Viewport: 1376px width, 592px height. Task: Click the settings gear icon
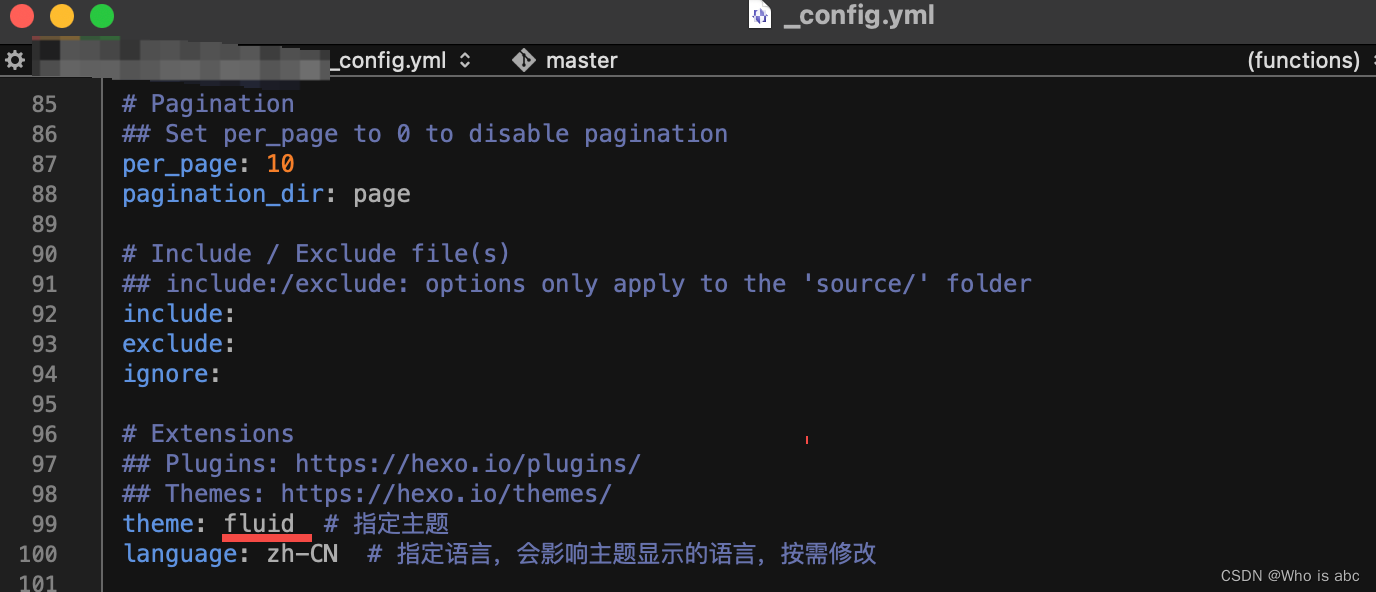16,60
